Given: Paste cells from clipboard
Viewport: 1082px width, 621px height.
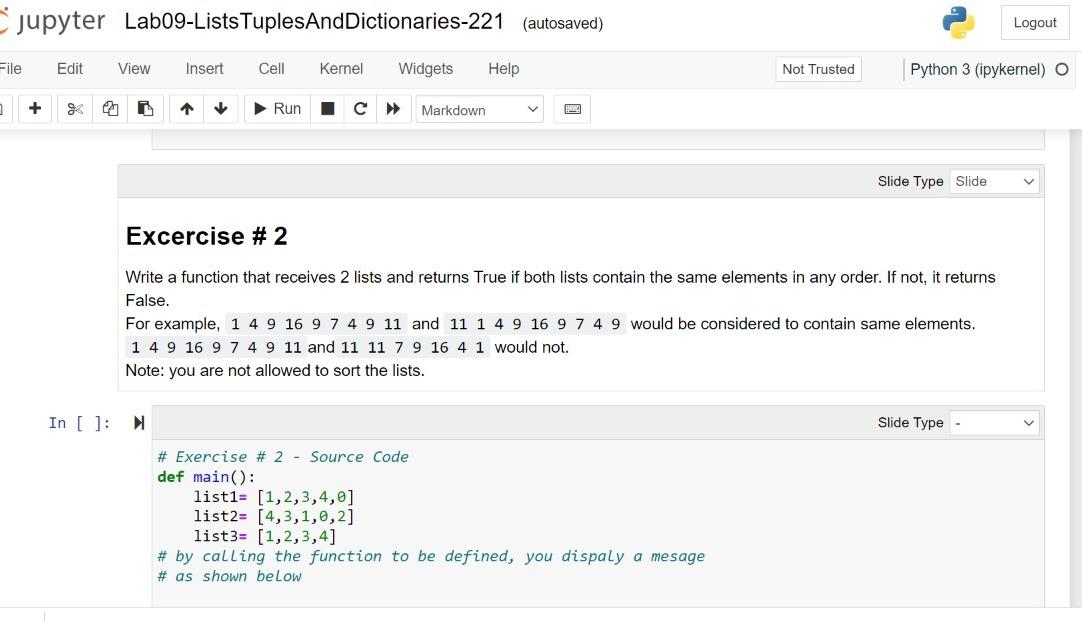Looking at the screenshot, I should [x=145, y=109].
